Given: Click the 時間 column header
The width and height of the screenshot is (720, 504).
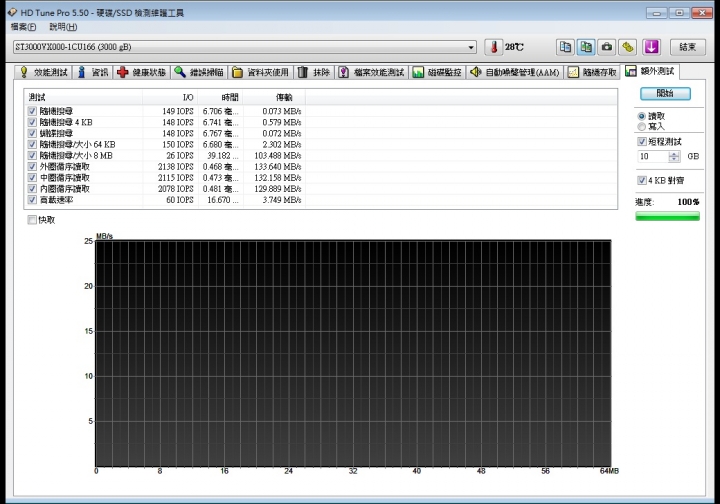Looking at the screenshot, I should pyautogui.click(x=221, y=97).
